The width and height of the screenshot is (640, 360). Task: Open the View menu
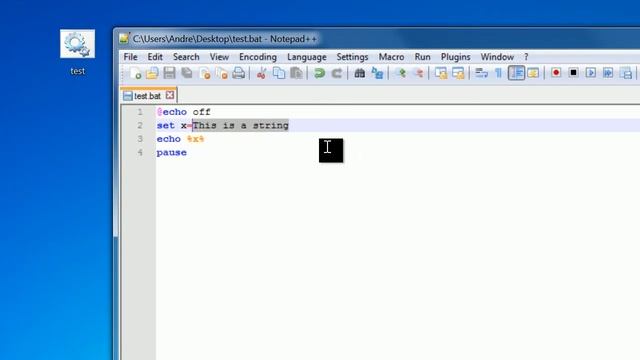coord(219,57)
